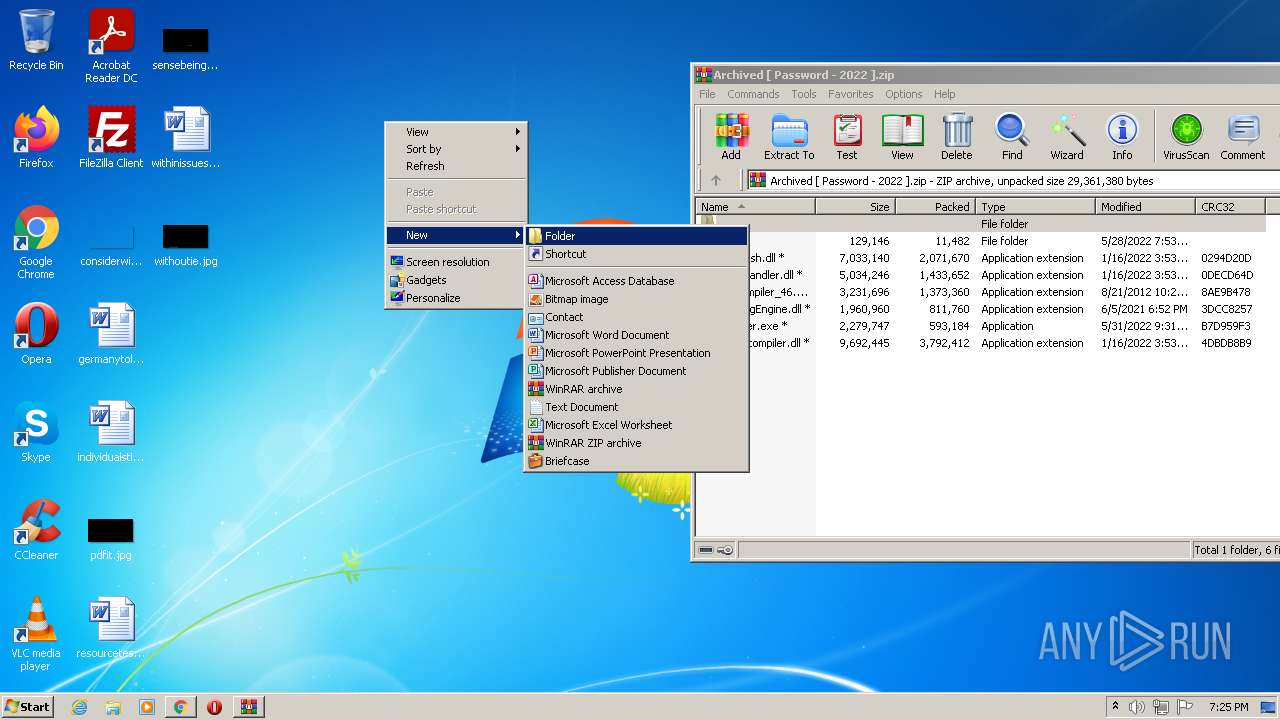The image size is (1280, 720).
Task: Select VLC media player desktop icon
Action: (36, 634)
